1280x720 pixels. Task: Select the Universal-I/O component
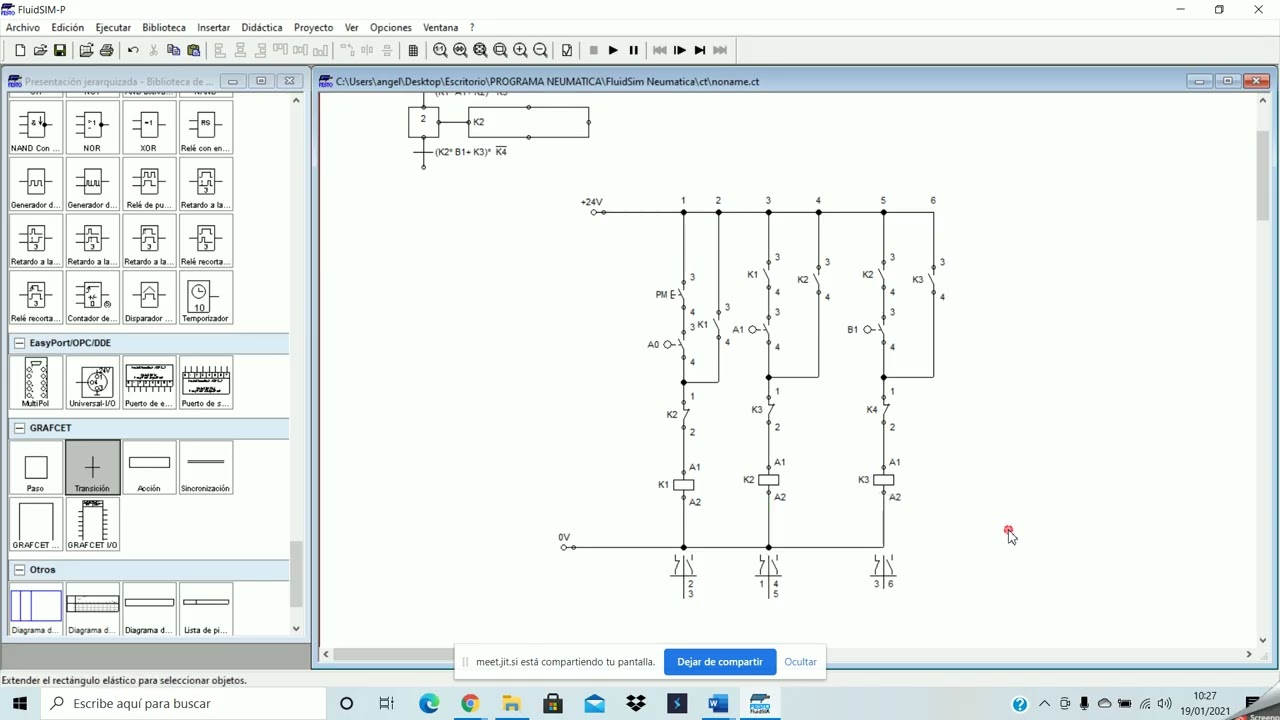pos(92,383)
